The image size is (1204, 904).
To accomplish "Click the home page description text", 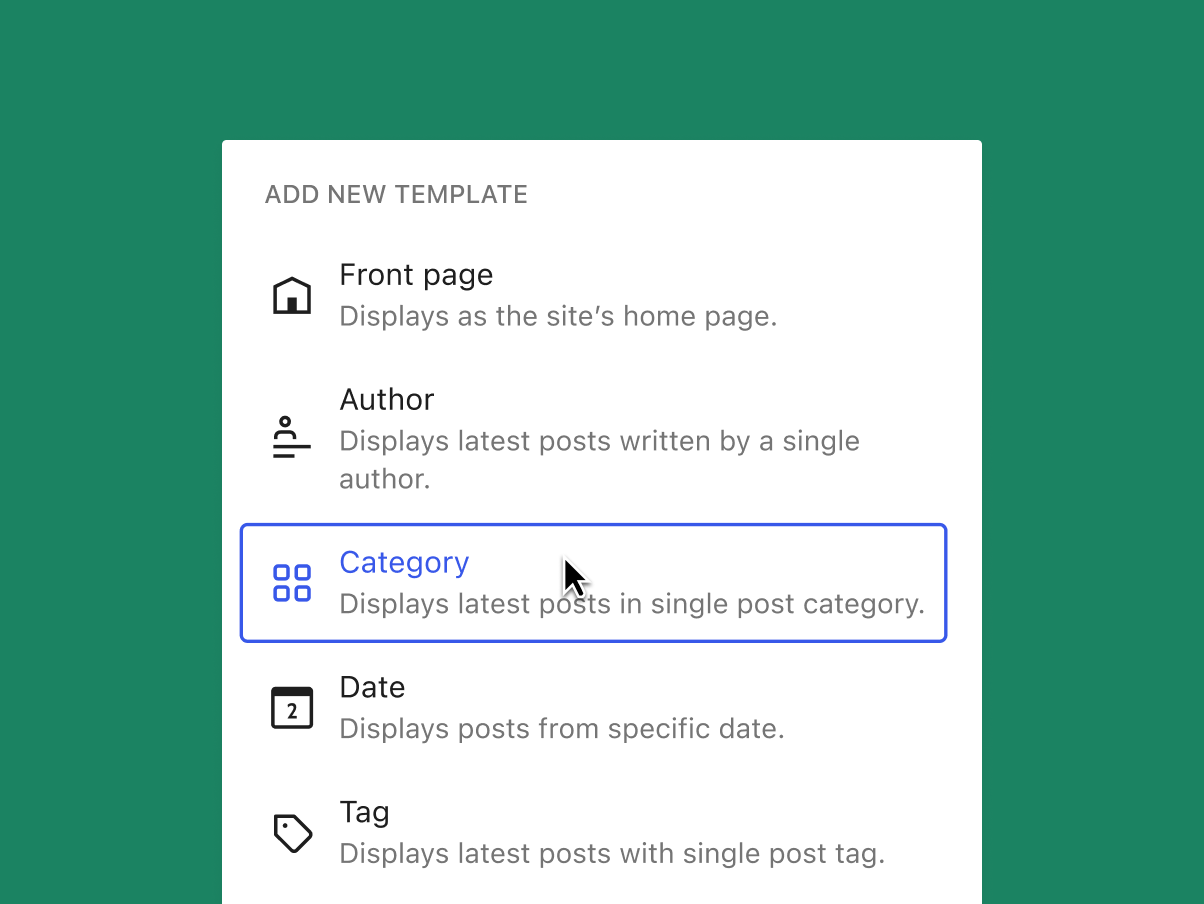I will [558, 316].
